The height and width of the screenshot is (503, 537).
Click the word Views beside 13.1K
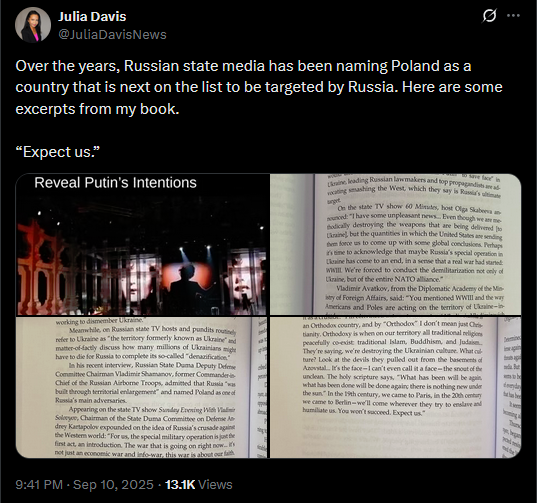215,485
